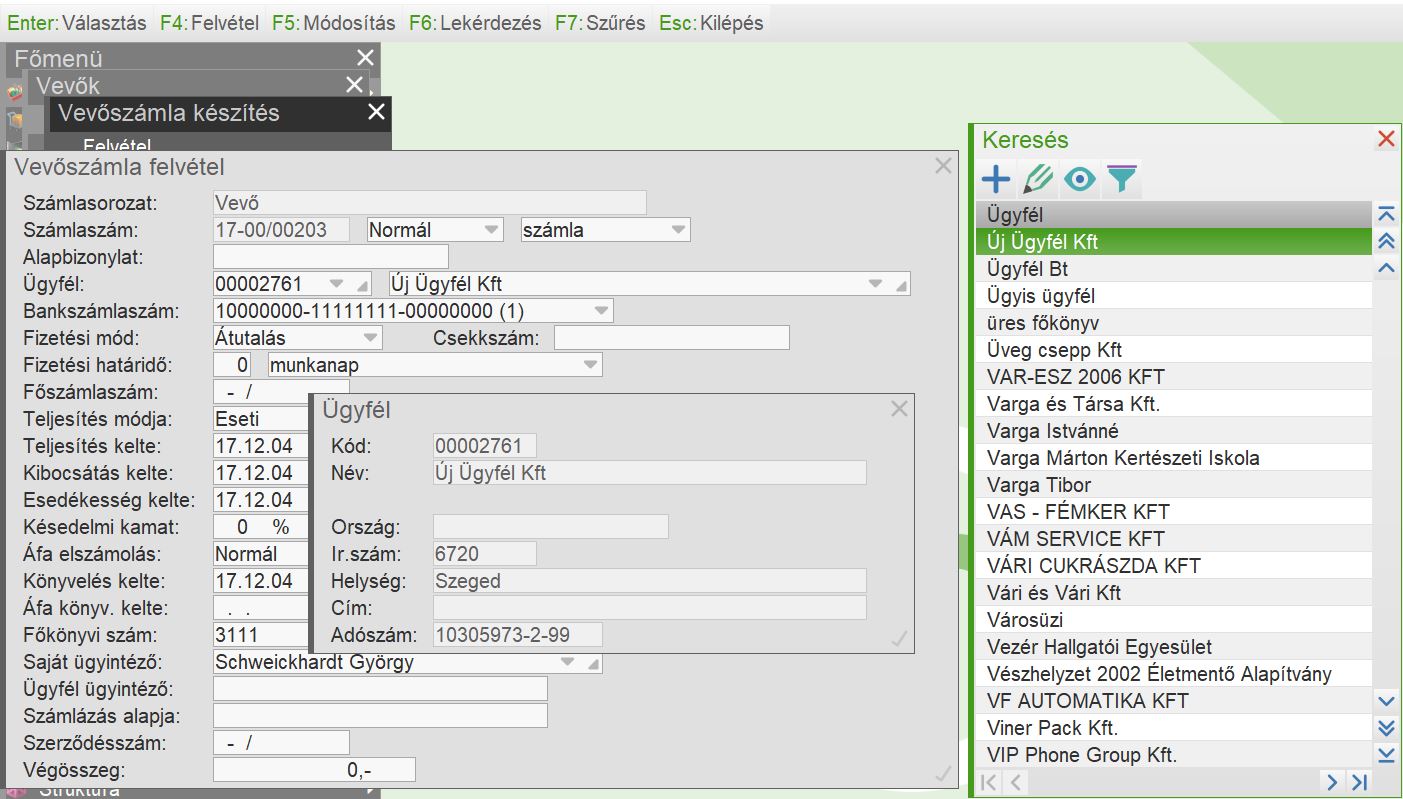Go to last page of search results
The width and height of the screenshot is (1403, 799).
click(x=1359, y=782)
